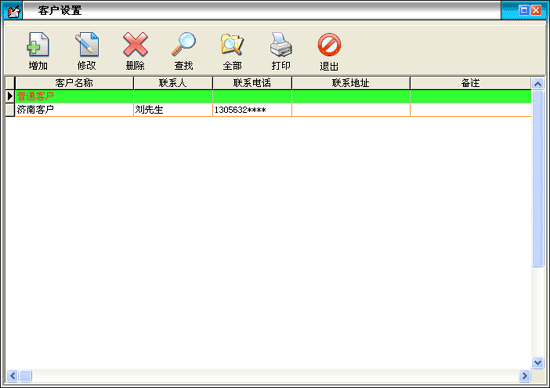550x388 pixels.
Task: Click the 联系地址 column header
Action: pyautogui.click(x=351, y=83)
